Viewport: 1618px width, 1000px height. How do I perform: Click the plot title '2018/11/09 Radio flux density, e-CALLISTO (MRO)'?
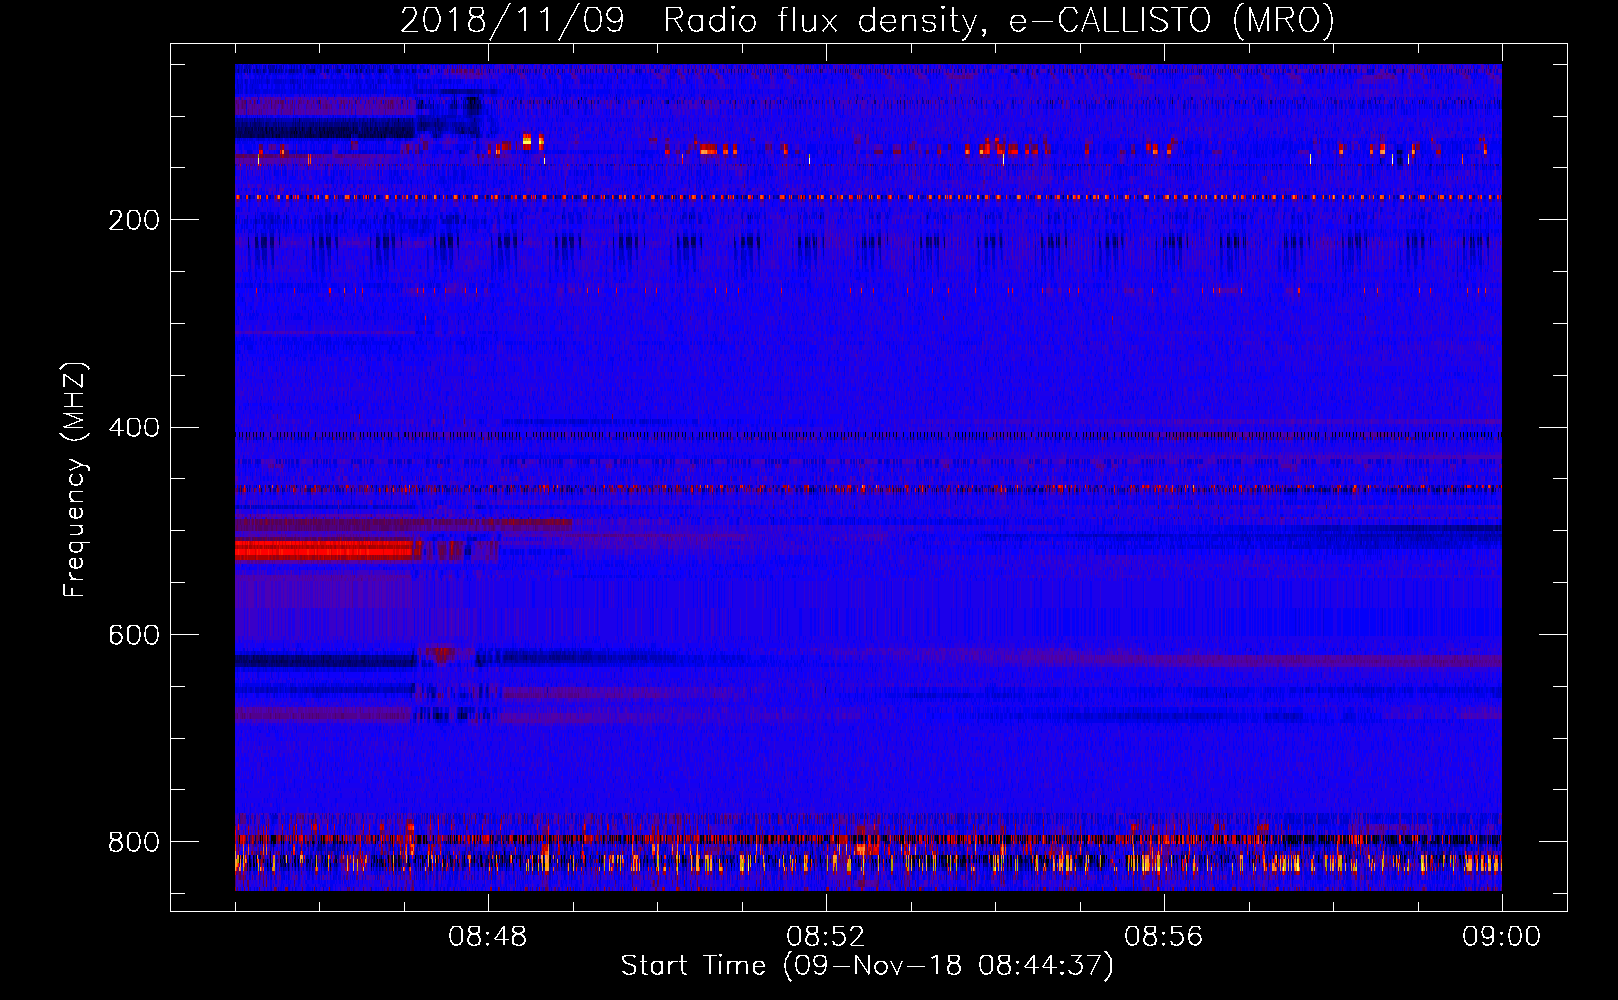pyautogui.click(x=867, y=20)
